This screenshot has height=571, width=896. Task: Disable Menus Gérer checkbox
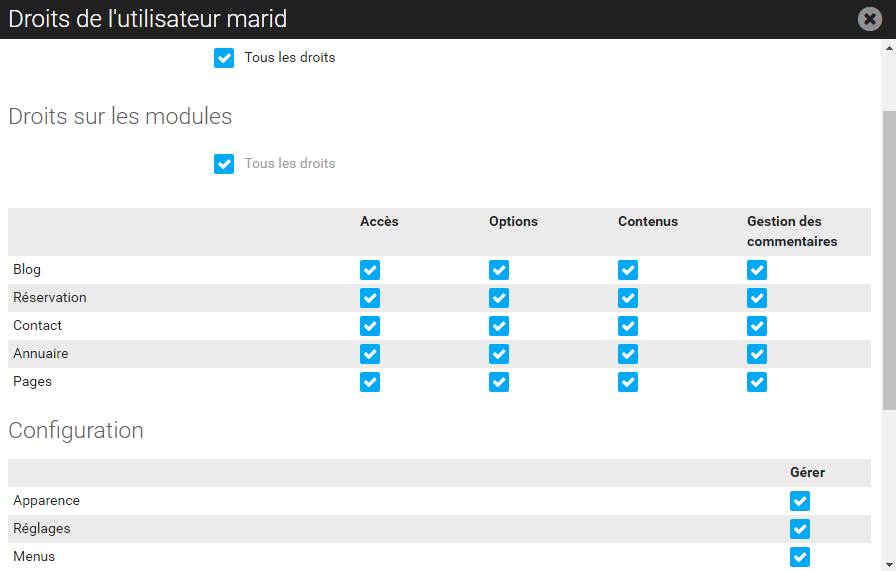click(800, 557)
